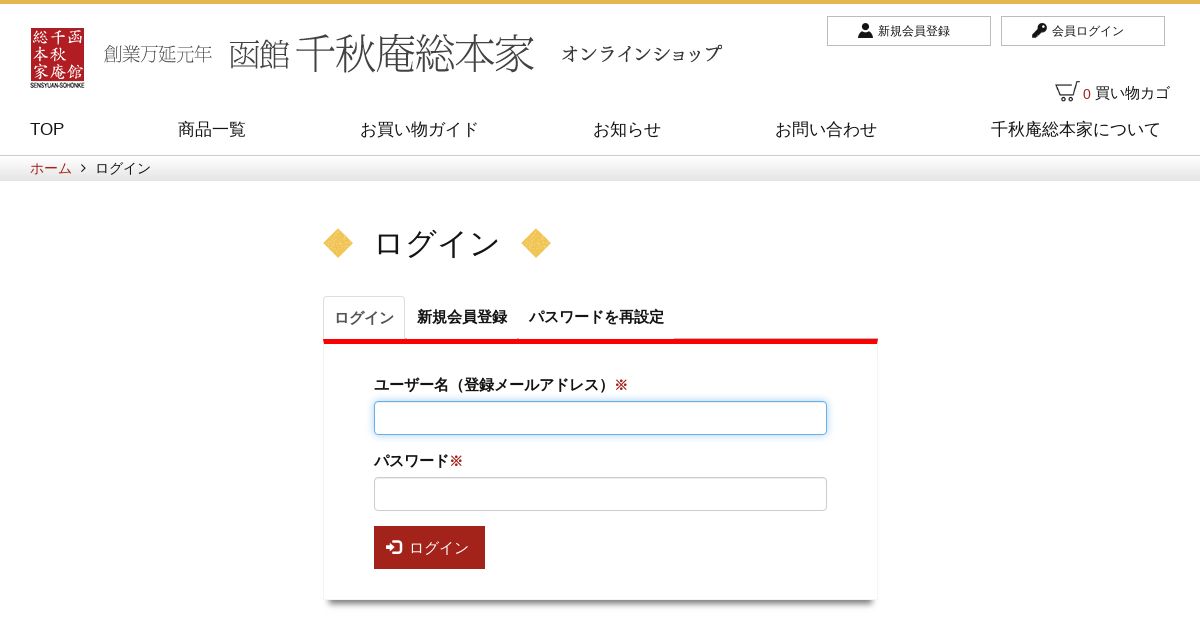Click the red Sensyuan-Sohonke logo
Screen dimensions: 1200x630
click(x=57, y=58)
